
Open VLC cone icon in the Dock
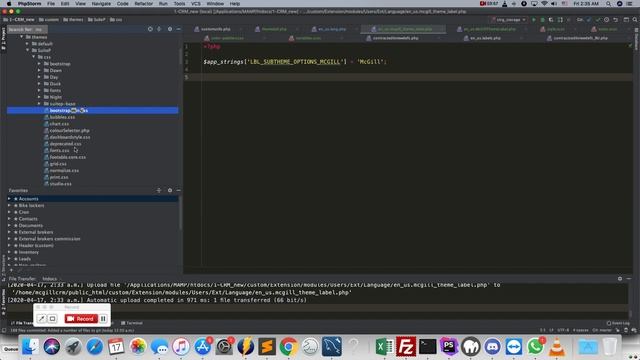coord(557,347)
